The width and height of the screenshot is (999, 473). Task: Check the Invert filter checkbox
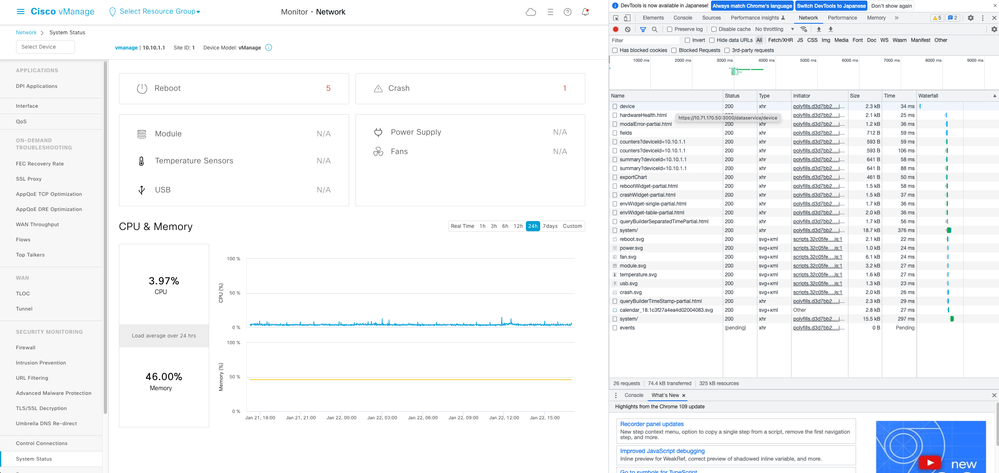tap(687, 40)
